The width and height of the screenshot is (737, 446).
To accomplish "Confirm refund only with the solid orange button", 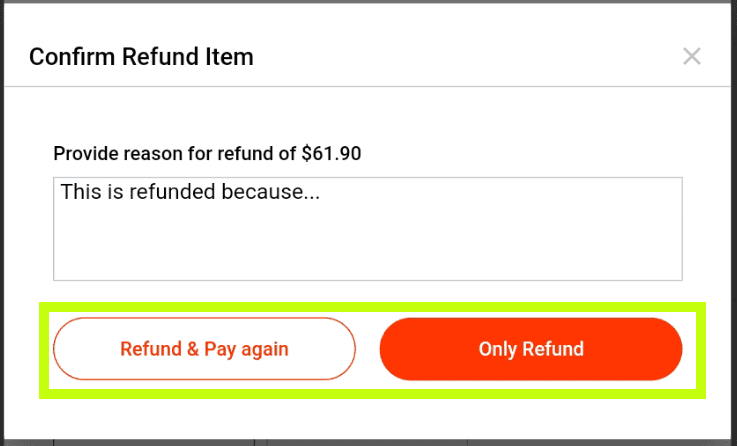I will [x=531, y=349].
